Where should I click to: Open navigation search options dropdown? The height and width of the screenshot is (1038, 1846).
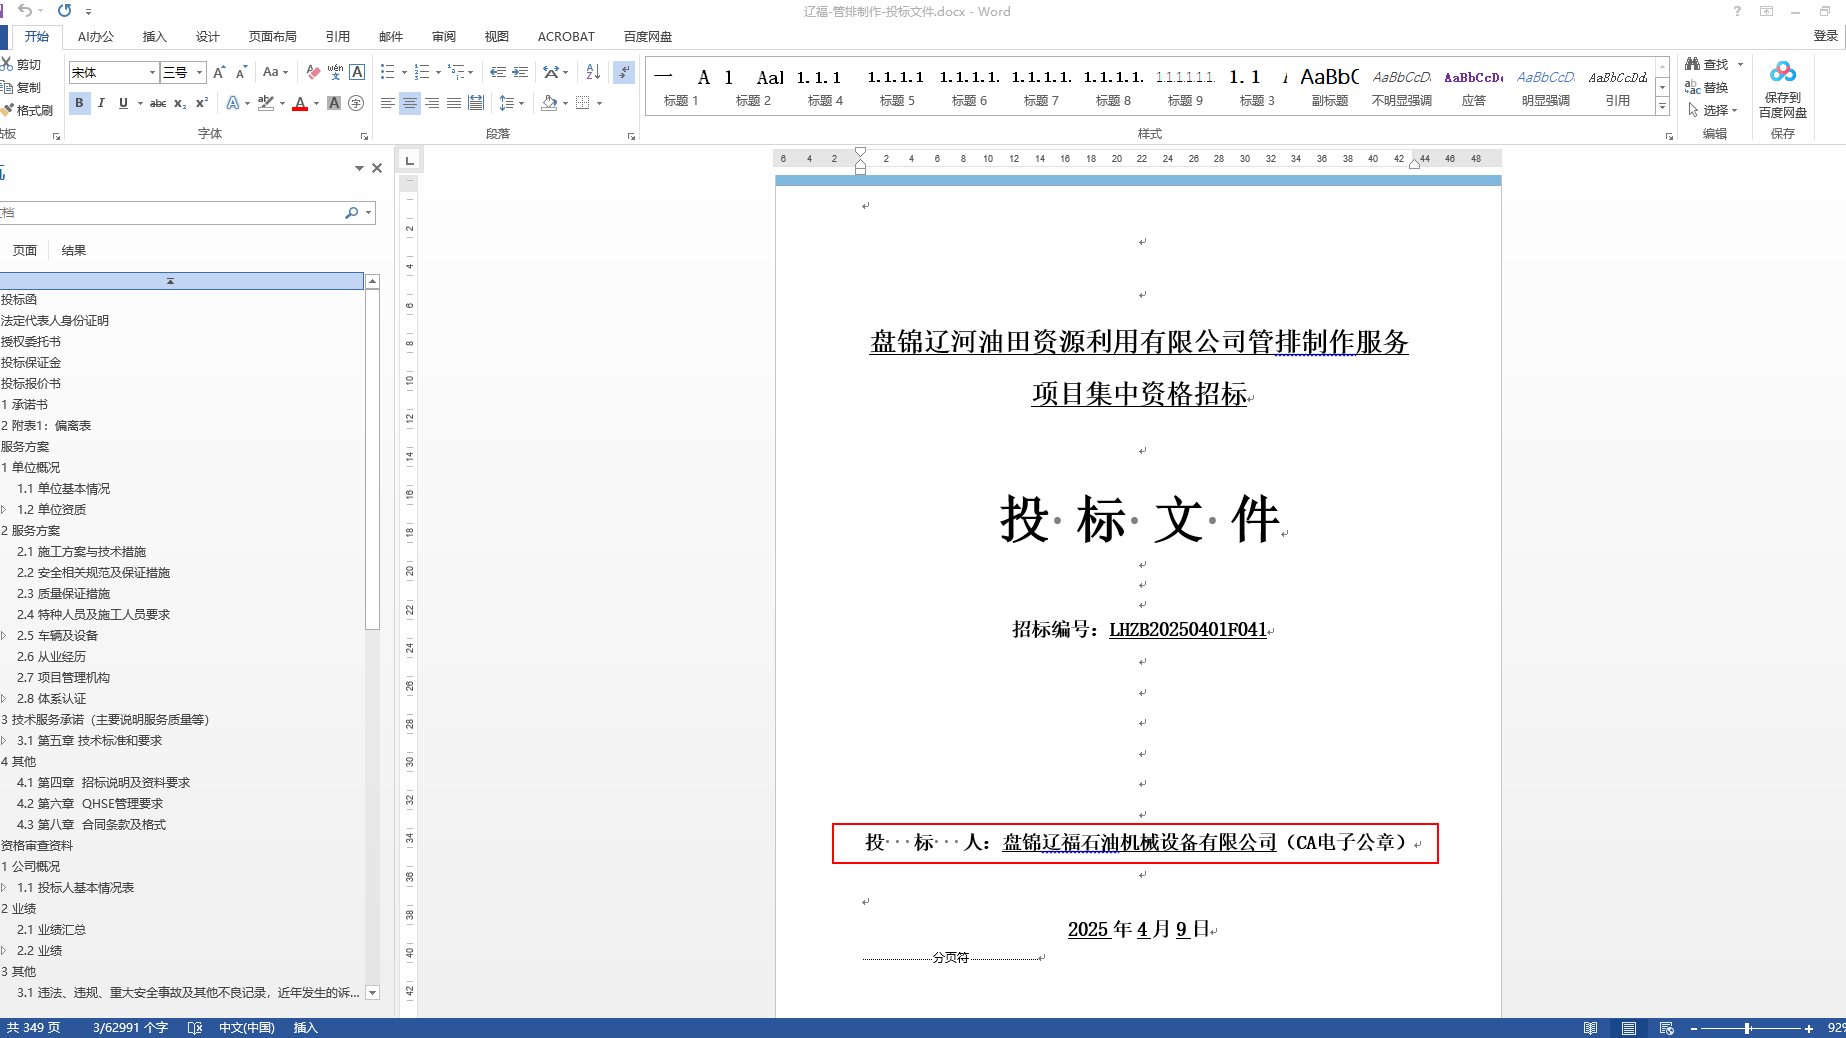pos(369,213)
